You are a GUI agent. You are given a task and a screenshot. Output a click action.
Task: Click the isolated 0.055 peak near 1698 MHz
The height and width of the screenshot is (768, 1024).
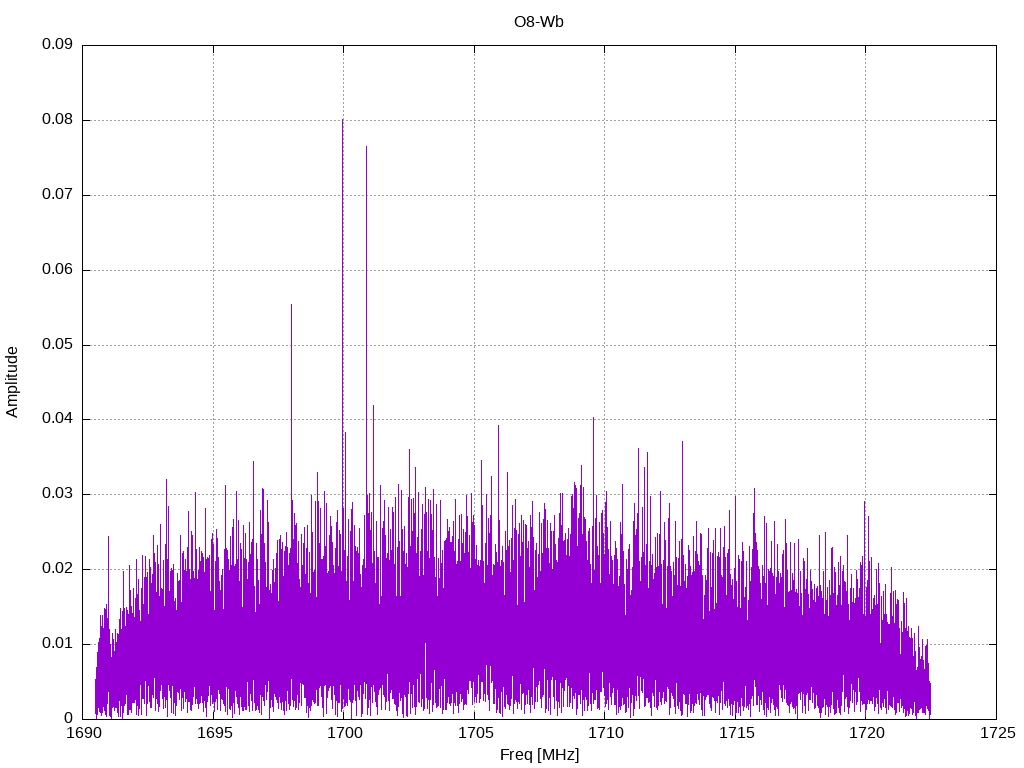292,306
